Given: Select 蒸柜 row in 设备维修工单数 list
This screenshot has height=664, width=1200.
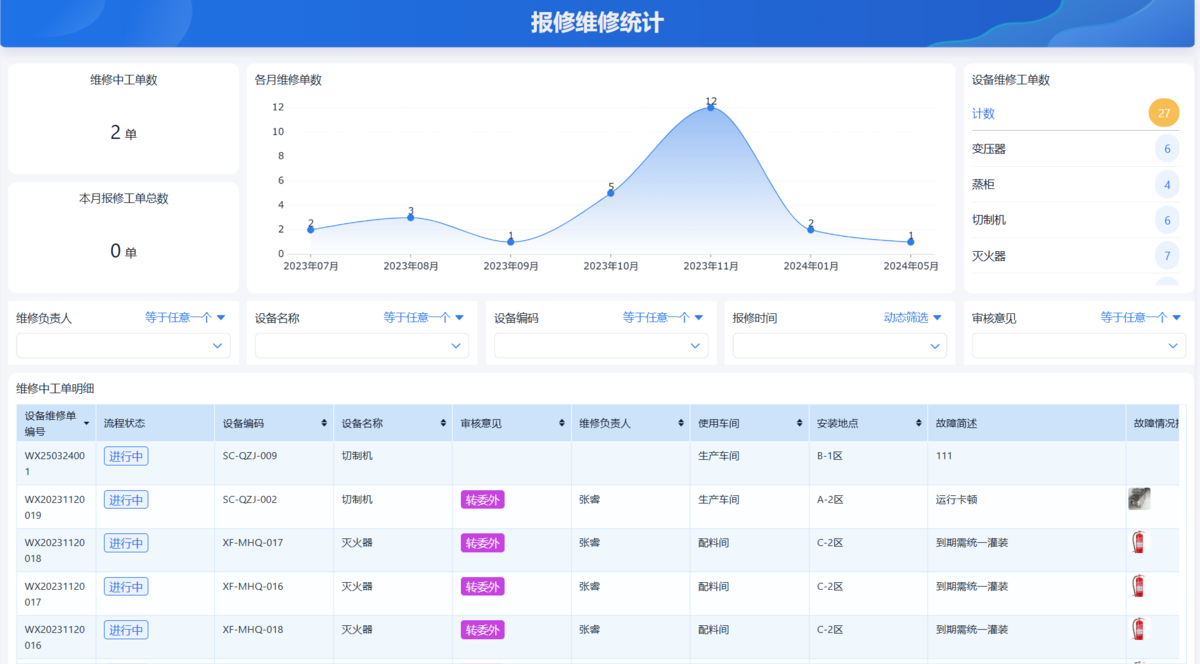Looking at the screenshot, I should [x=1076, y=185].
